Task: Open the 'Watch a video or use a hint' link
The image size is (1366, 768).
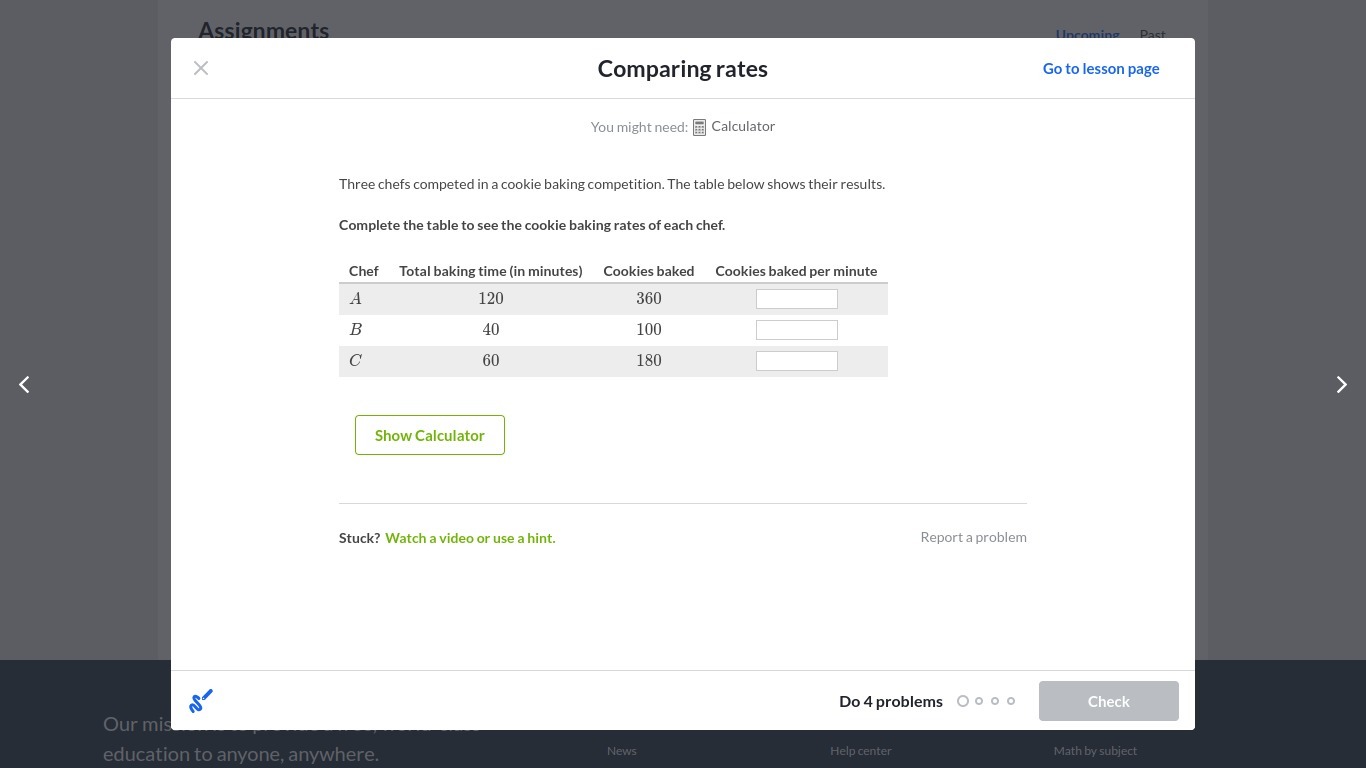Action: click(x=470, y=538)
